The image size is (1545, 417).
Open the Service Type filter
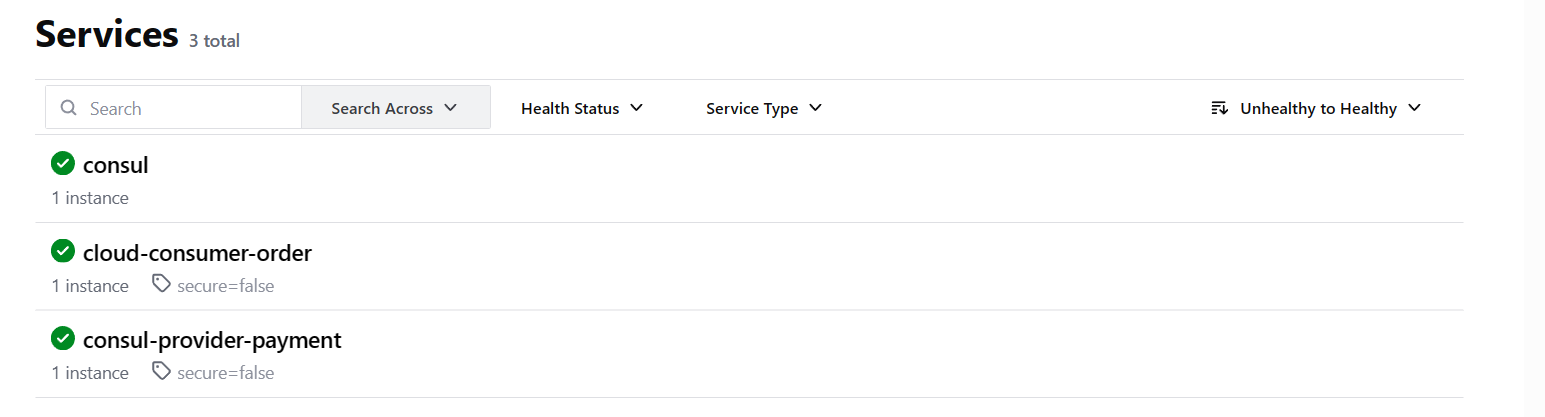click(x=763, y=108)
